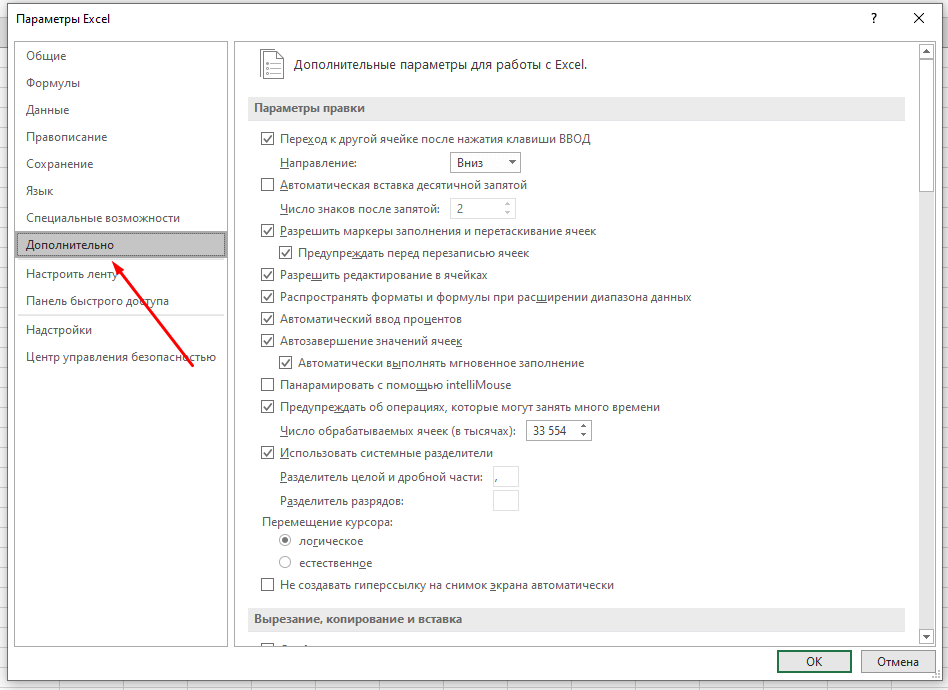Select естественное cursor movement
Viewport: 948px width, 690px height.
coord(285,562)
